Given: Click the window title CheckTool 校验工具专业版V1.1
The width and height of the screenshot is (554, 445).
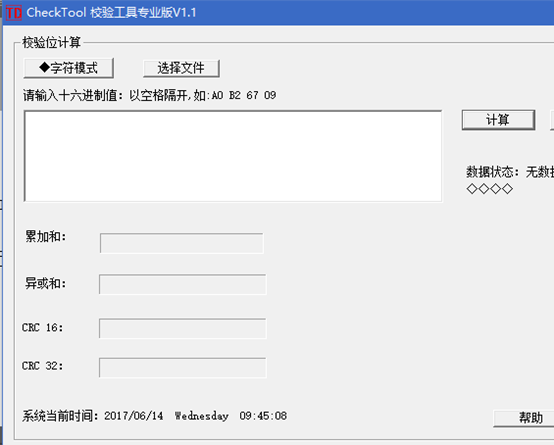Looking at the screenshot, I should (x=111, y=13).
